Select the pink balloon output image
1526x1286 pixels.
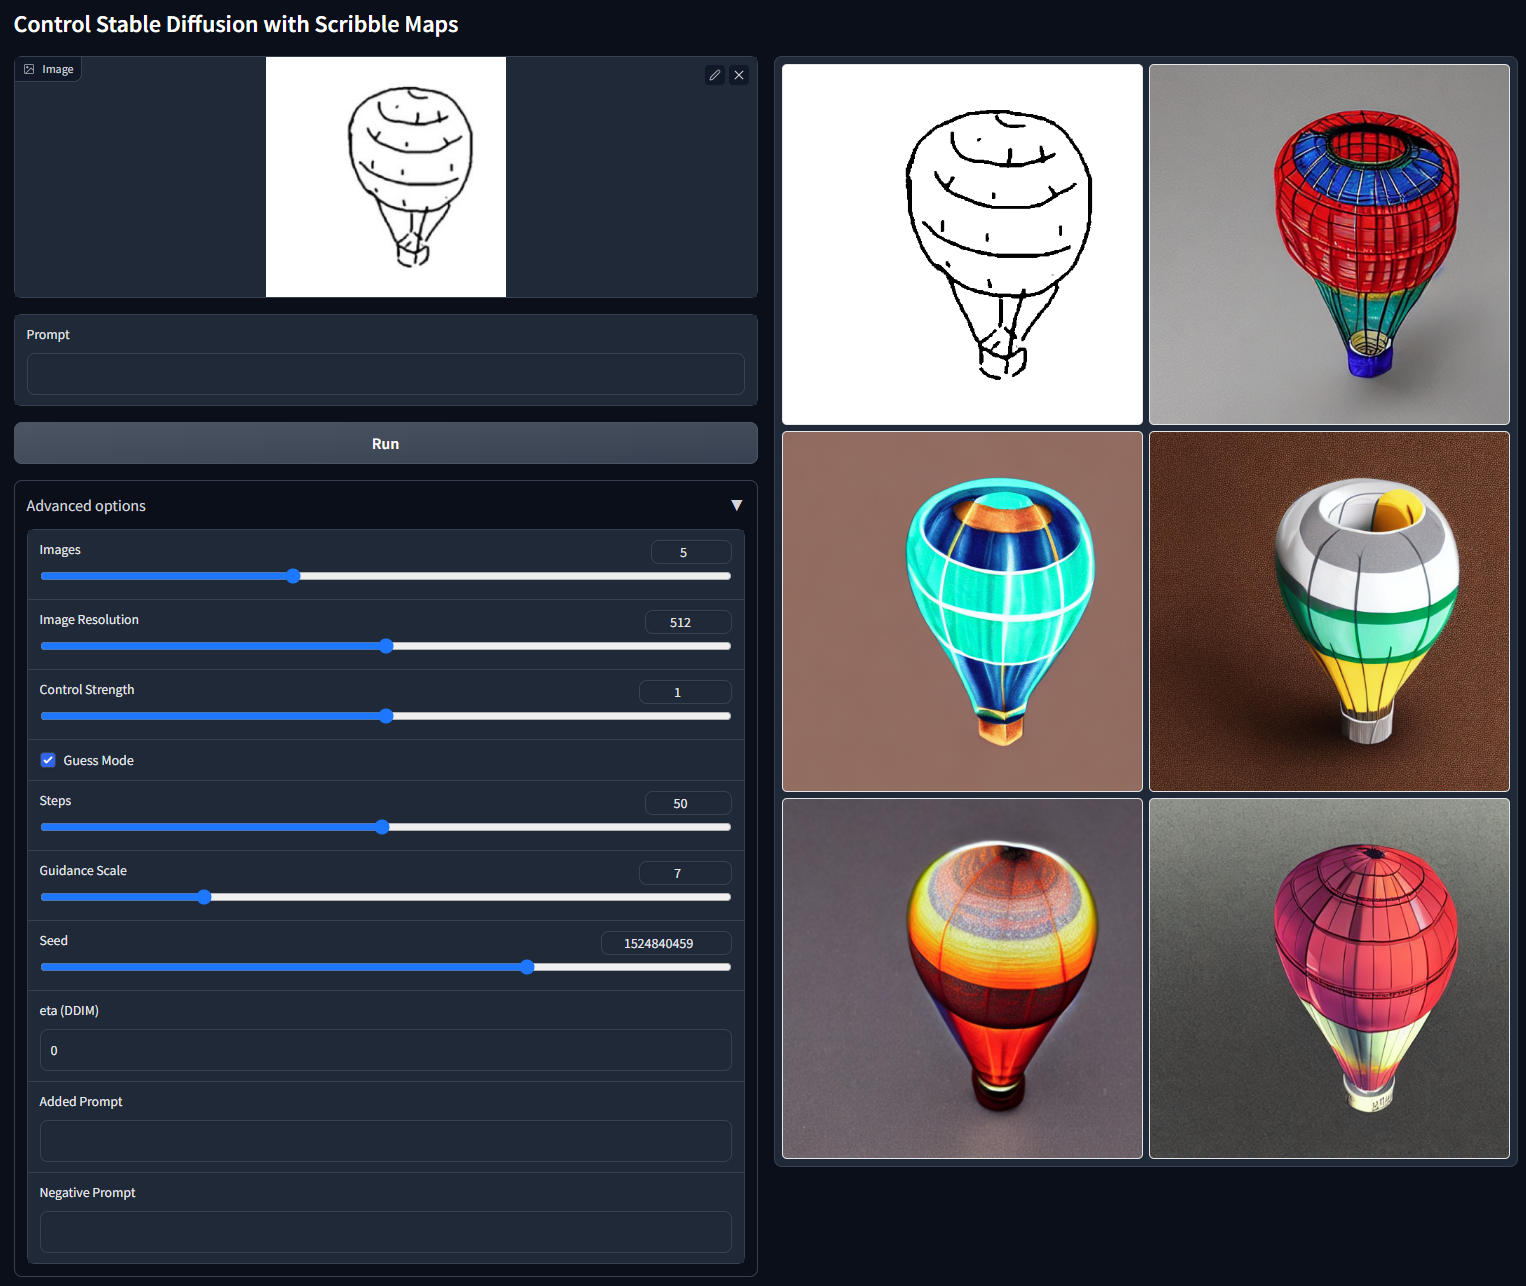(1329, 979)
